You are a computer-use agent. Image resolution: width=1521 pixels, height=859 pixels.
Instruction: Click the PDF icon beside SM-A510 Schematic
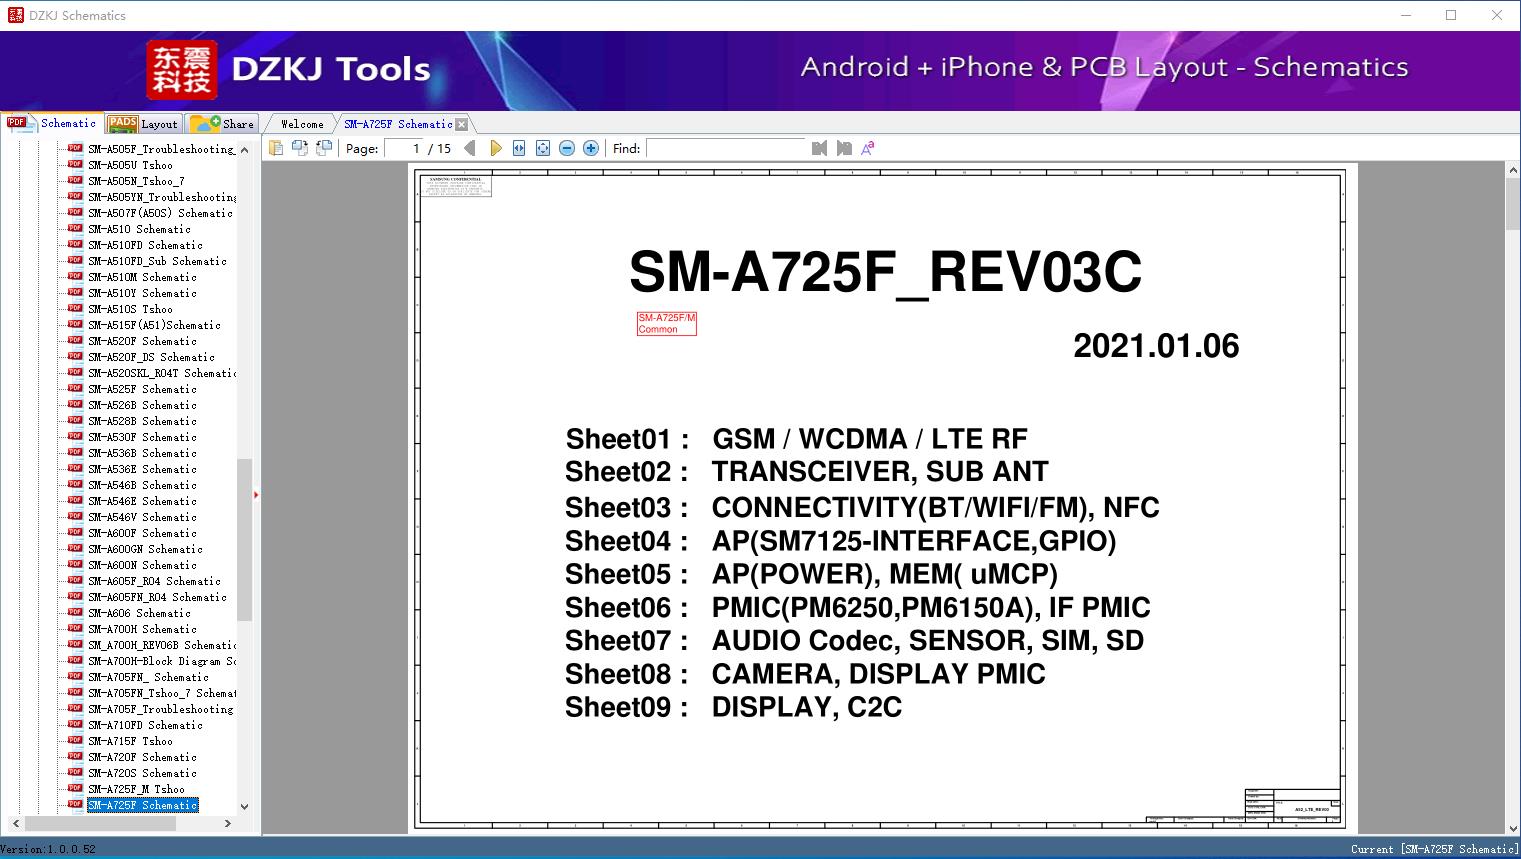tap(75, 228)
